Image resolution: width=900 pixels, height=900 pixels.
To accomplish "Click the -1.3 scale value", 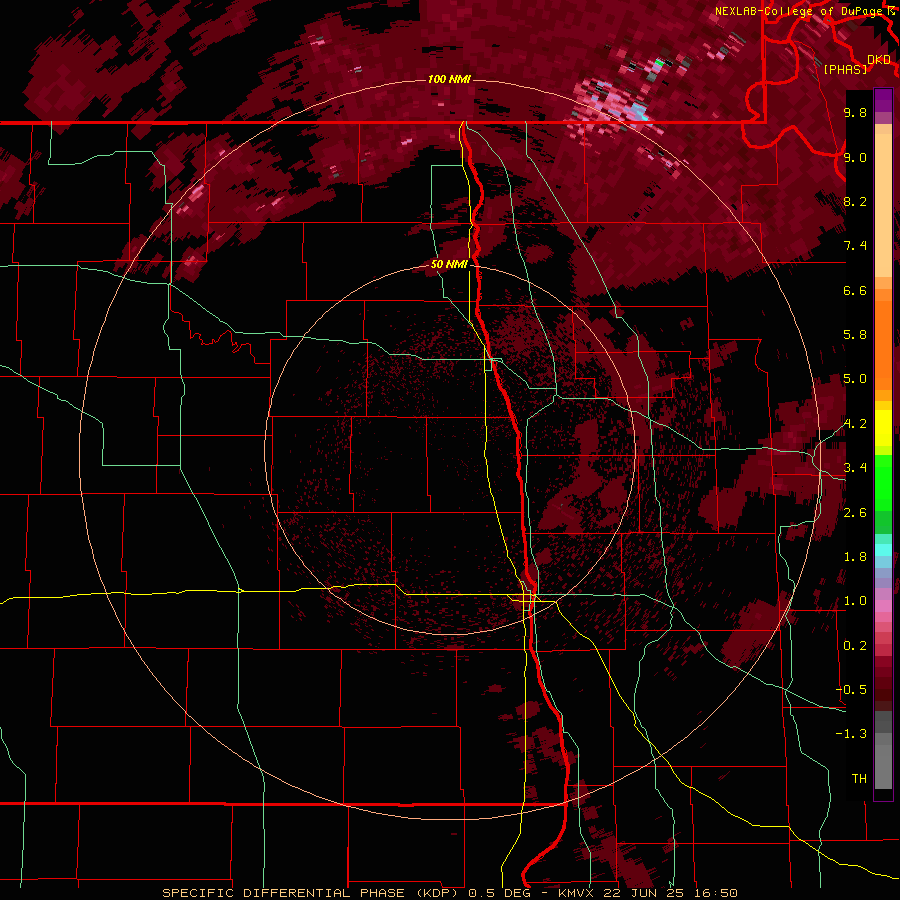I will (851, 734).
